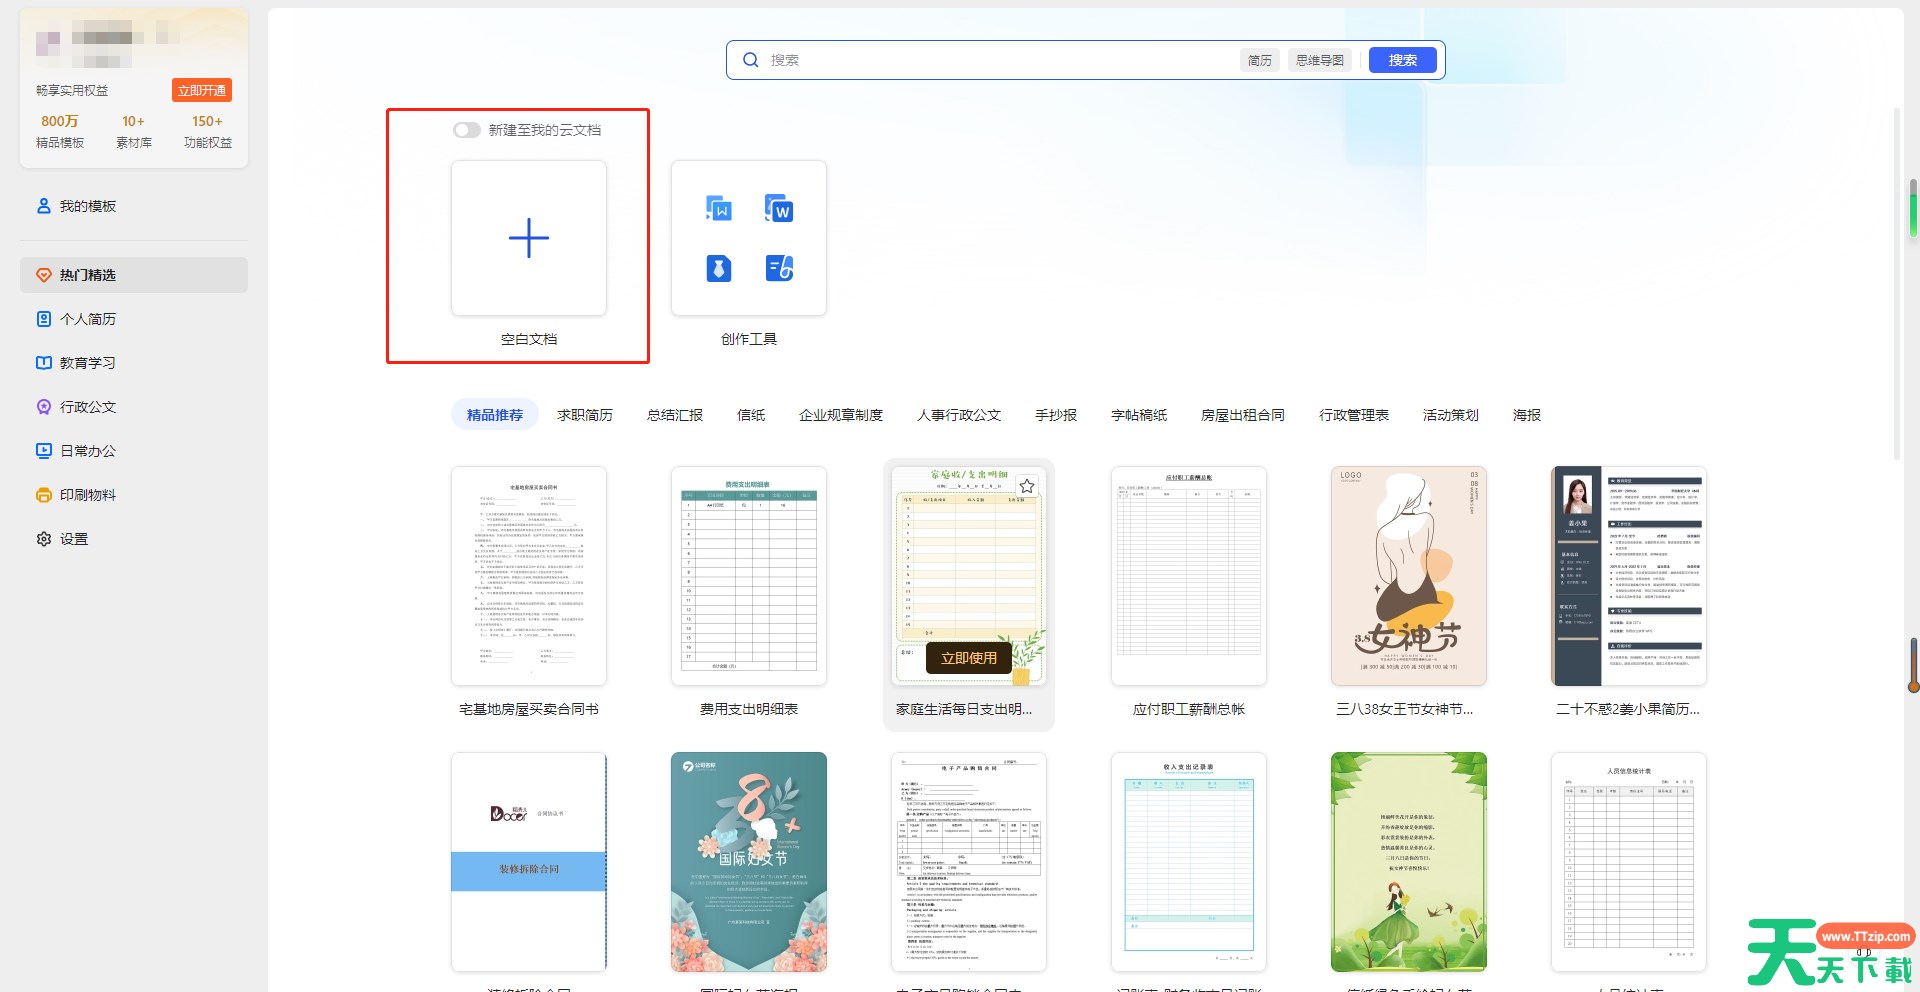Open the 个人简历 category
Image resolution: width=1920 pixels, height=992 pixels.
coord(133,319)
